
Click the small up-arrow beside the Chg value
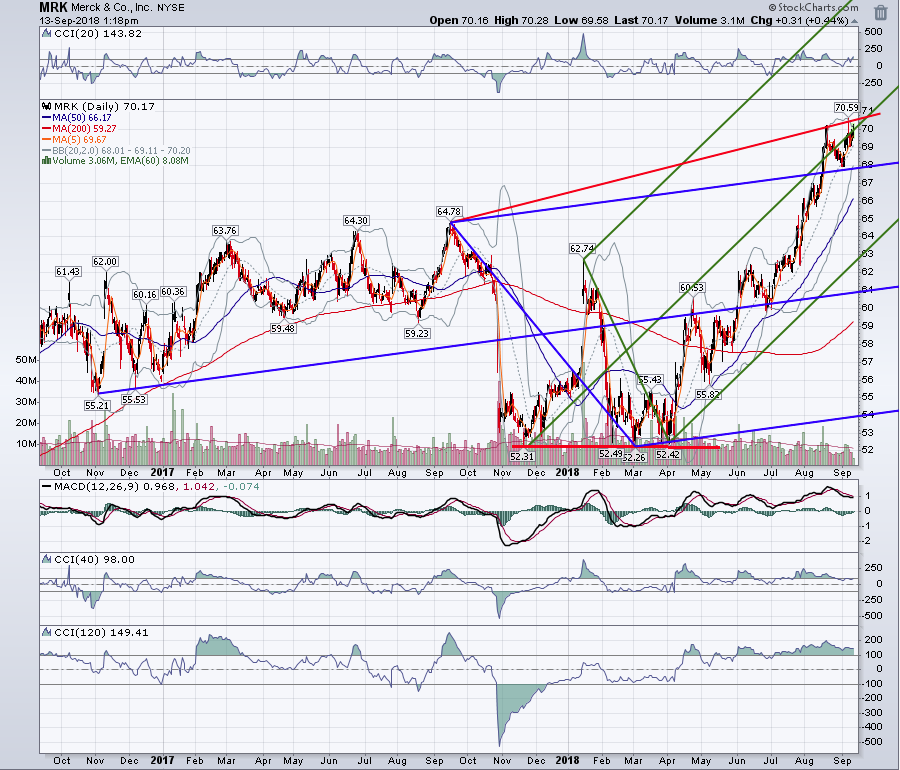tap(855, 21)
